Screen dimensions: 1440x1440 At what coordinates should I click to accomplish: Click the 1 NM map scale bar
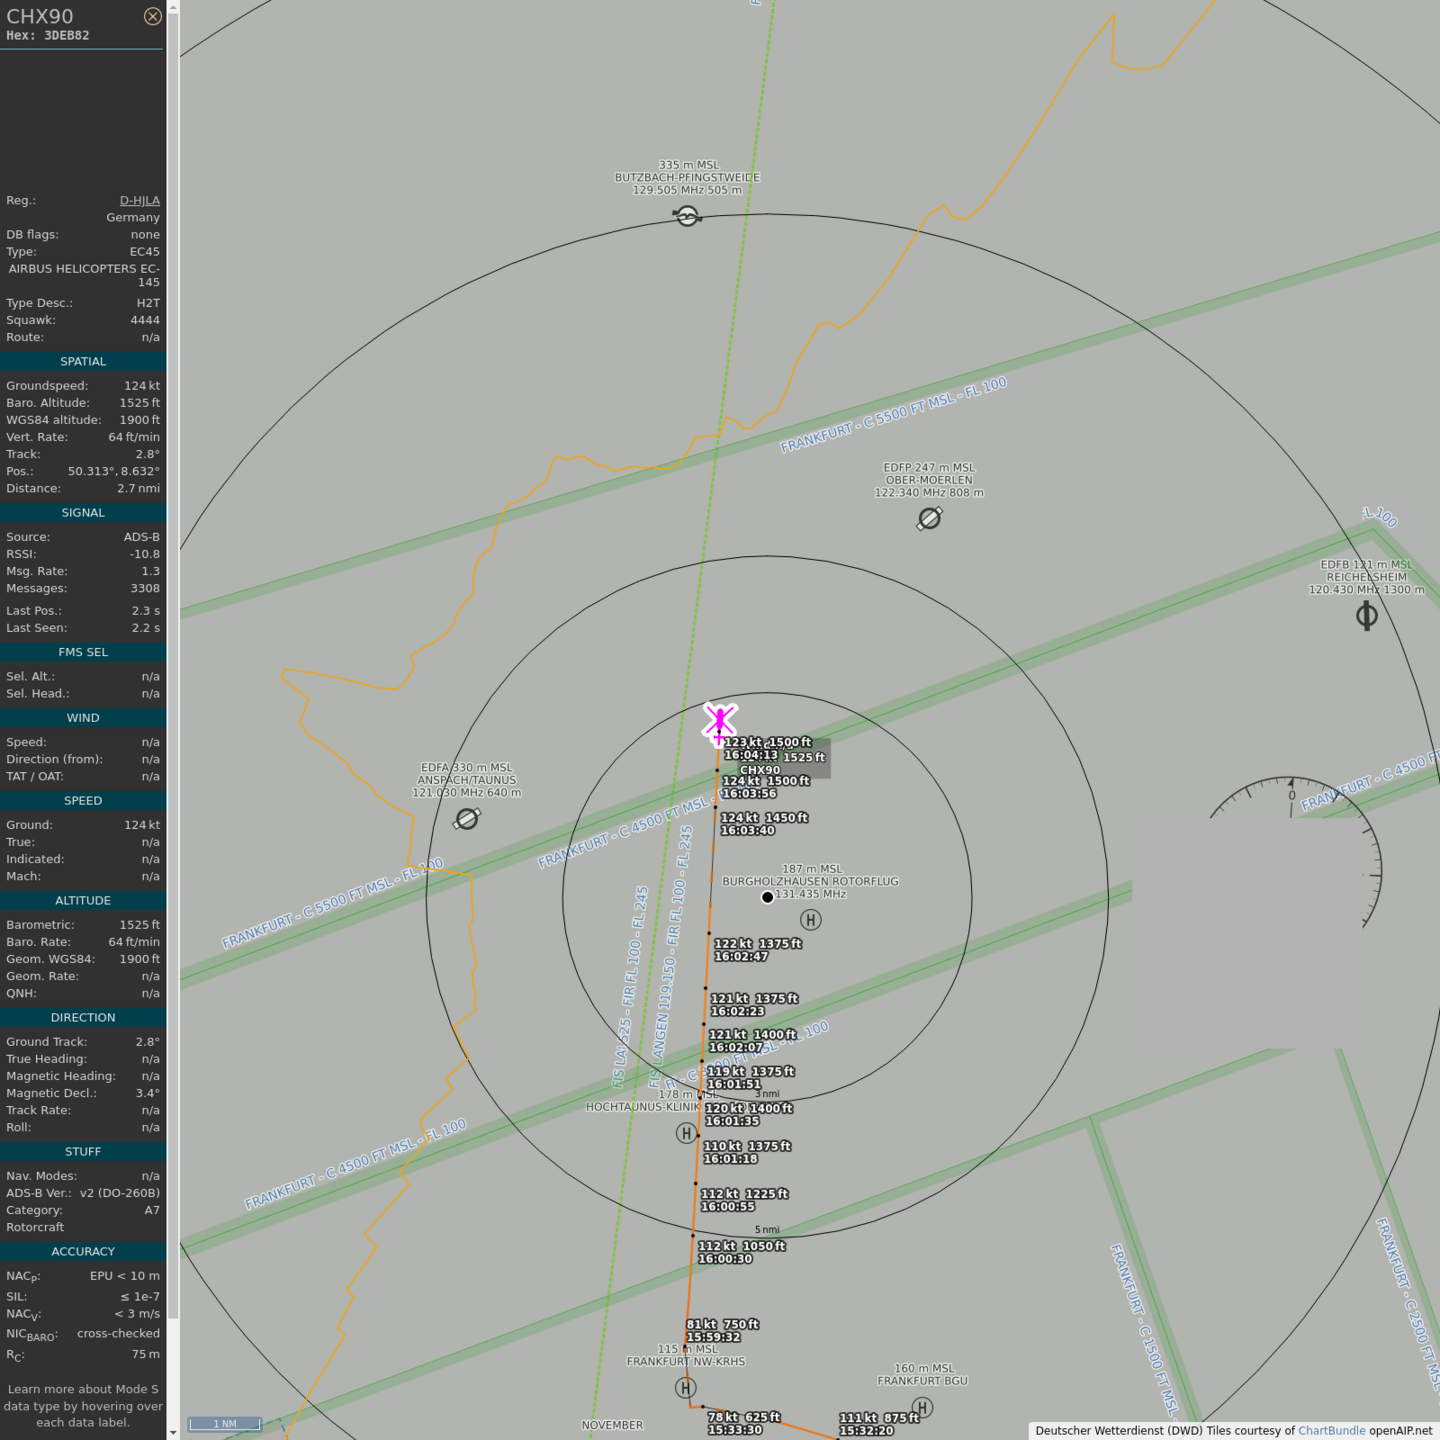click(x=225, y=1424)
